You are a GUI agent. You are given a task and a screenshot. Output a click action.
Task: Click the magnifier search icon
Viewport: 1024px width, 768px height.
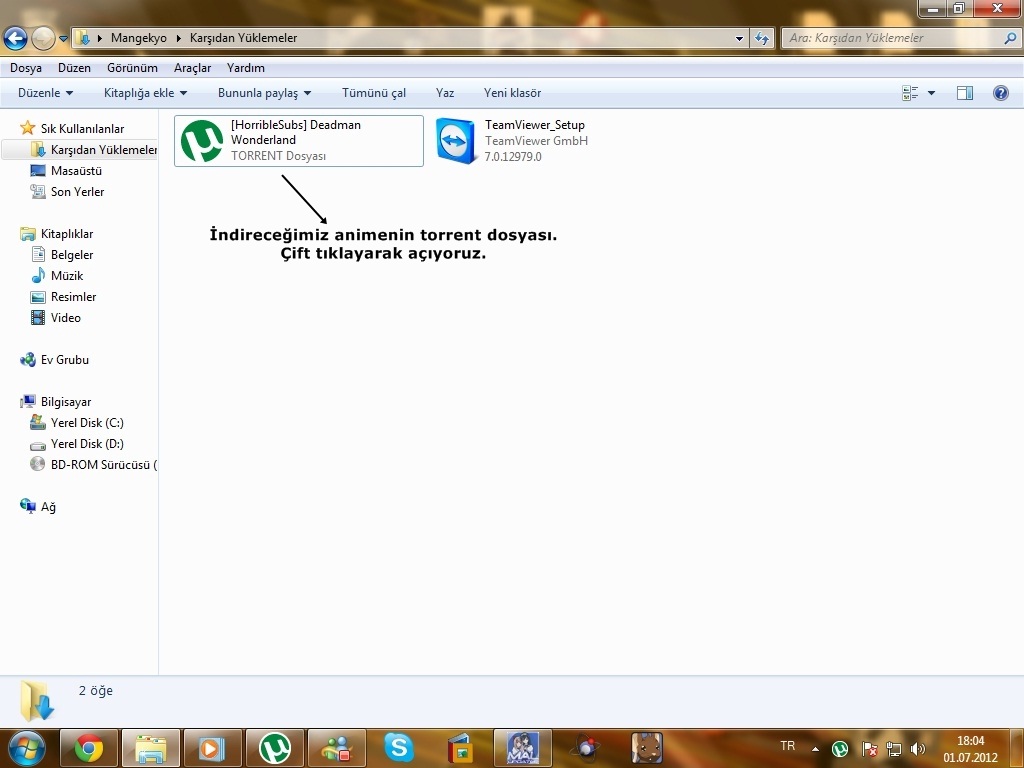1010,38
